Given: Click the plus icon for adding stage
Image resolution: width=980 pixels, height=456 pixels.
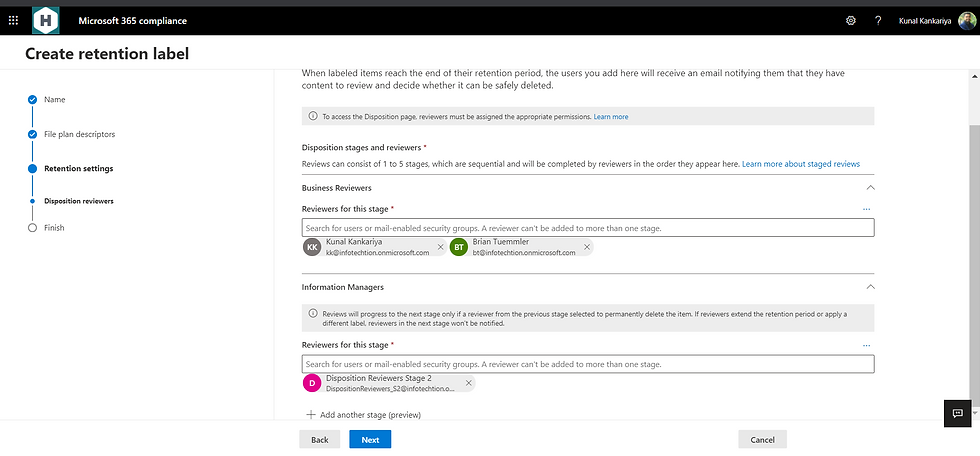Looking at the screenshot, I should [311, 415].
